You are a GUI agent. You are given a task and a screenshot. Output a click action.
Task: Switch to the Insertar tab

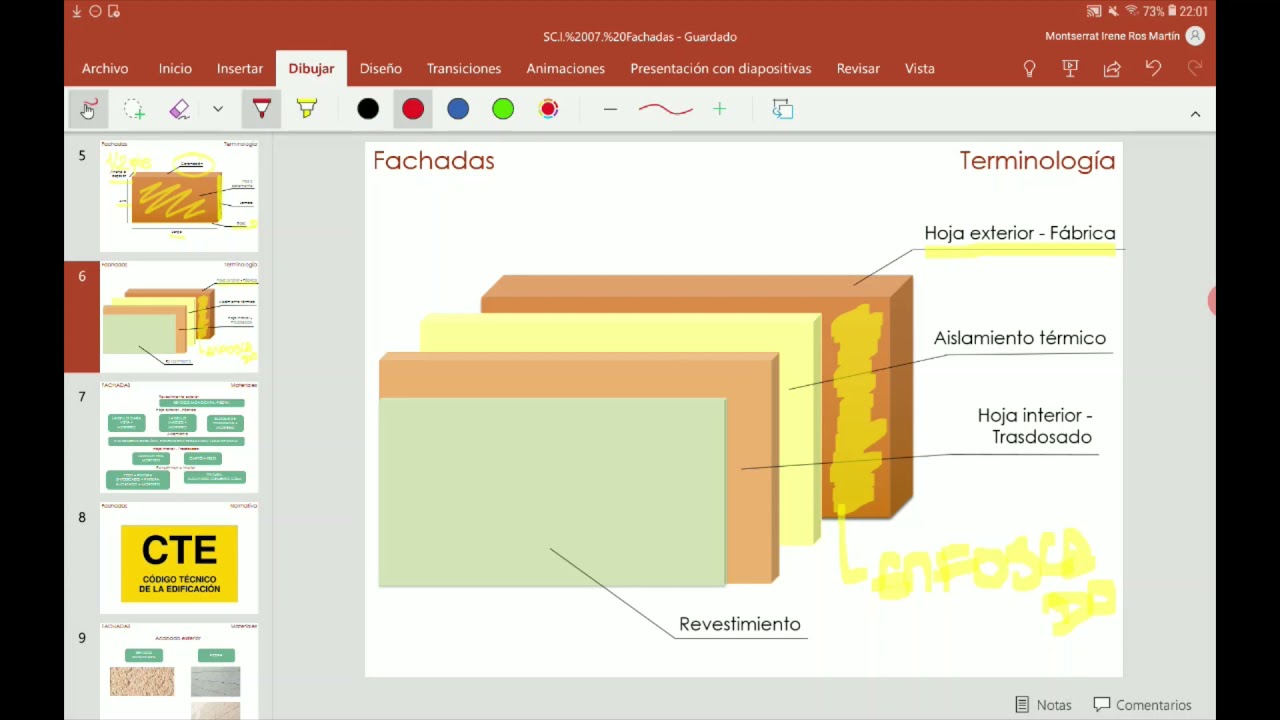240,68
